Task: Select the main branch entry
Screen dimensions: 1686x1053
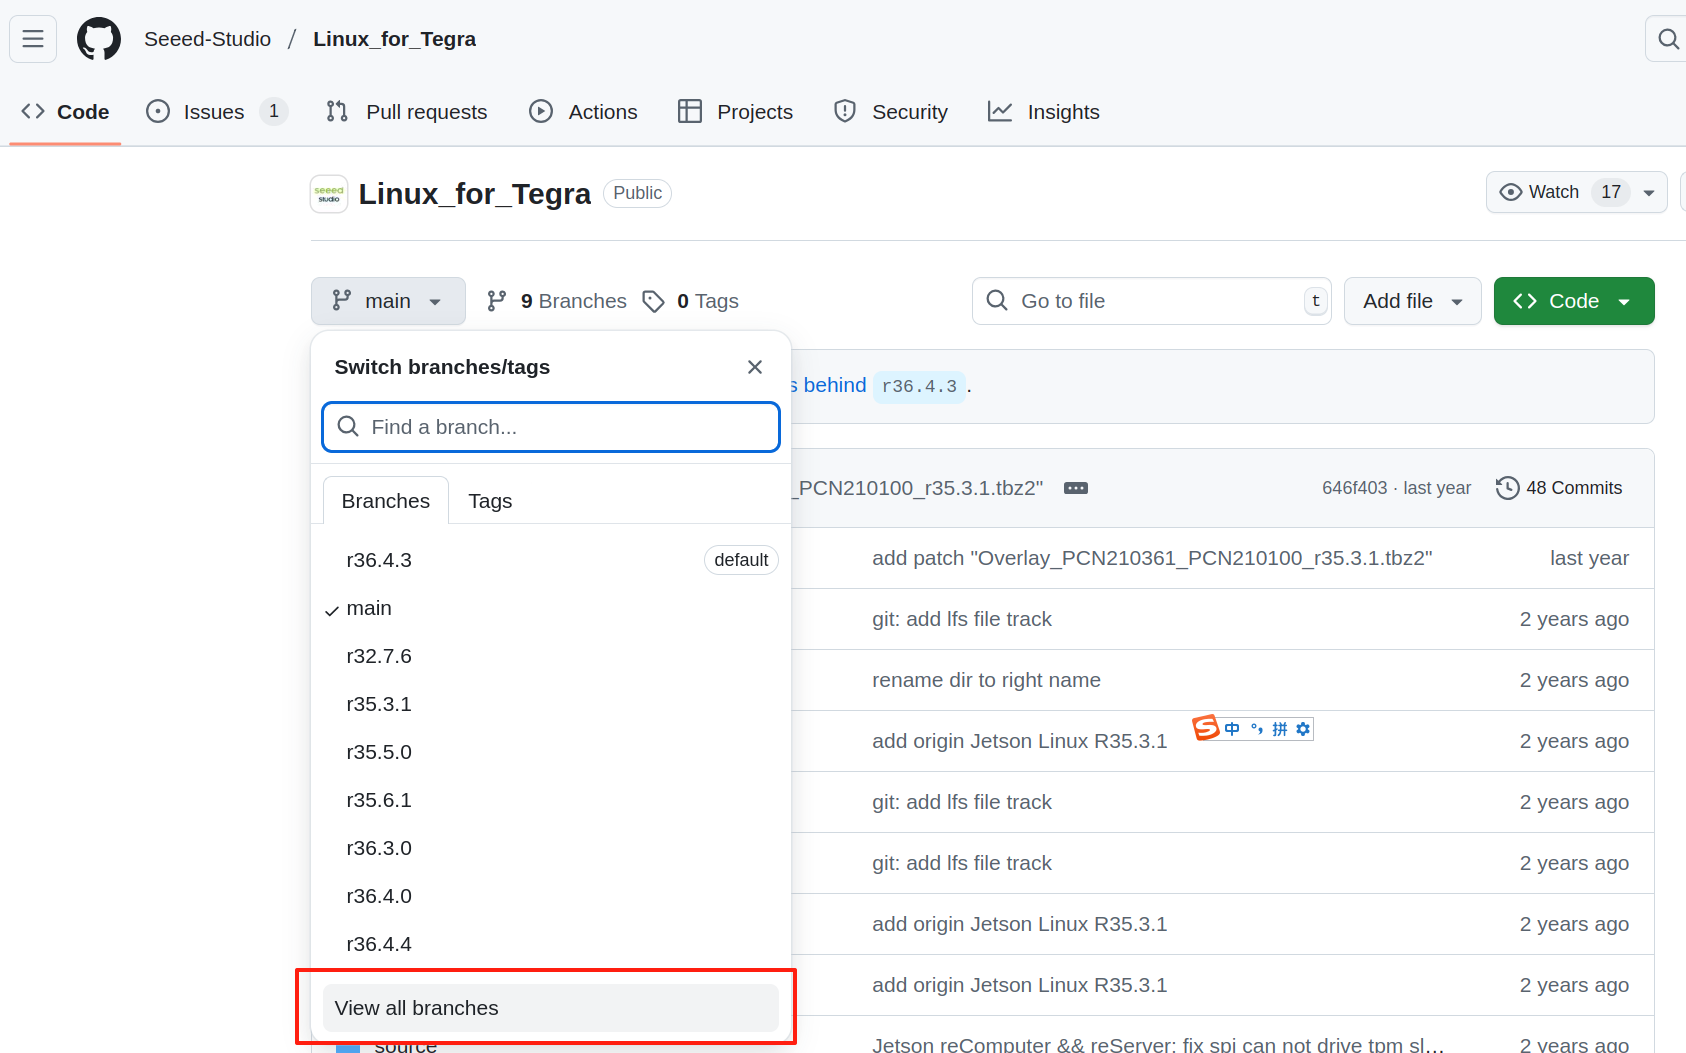Action: click(x=551, y=608)
